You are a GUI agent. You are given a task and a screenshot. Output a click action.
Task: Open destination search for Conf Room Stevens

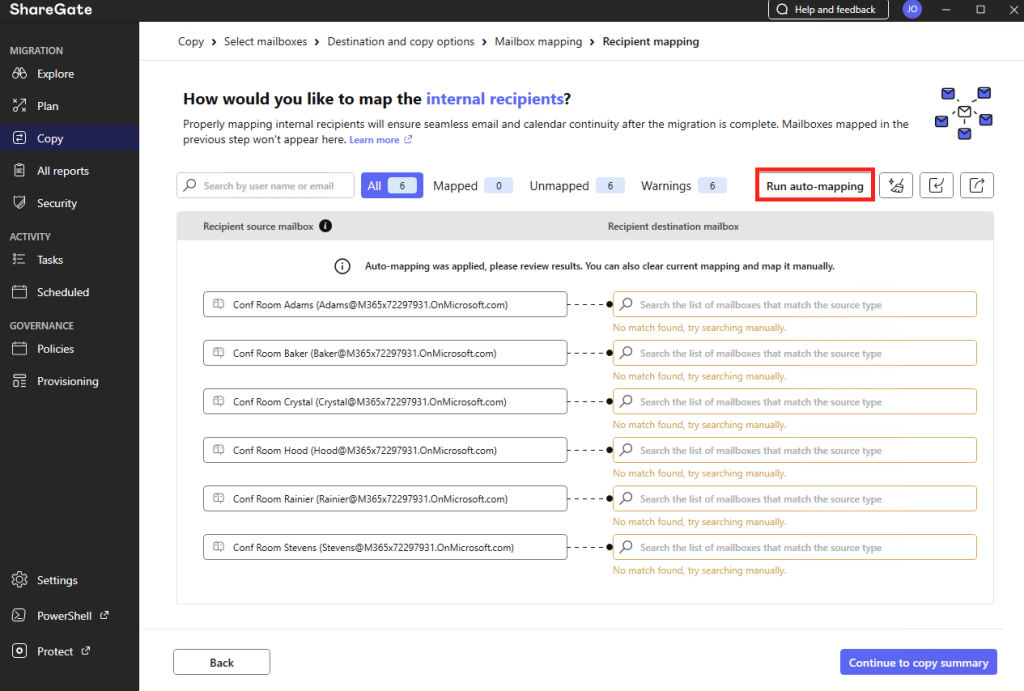point(794,547)
